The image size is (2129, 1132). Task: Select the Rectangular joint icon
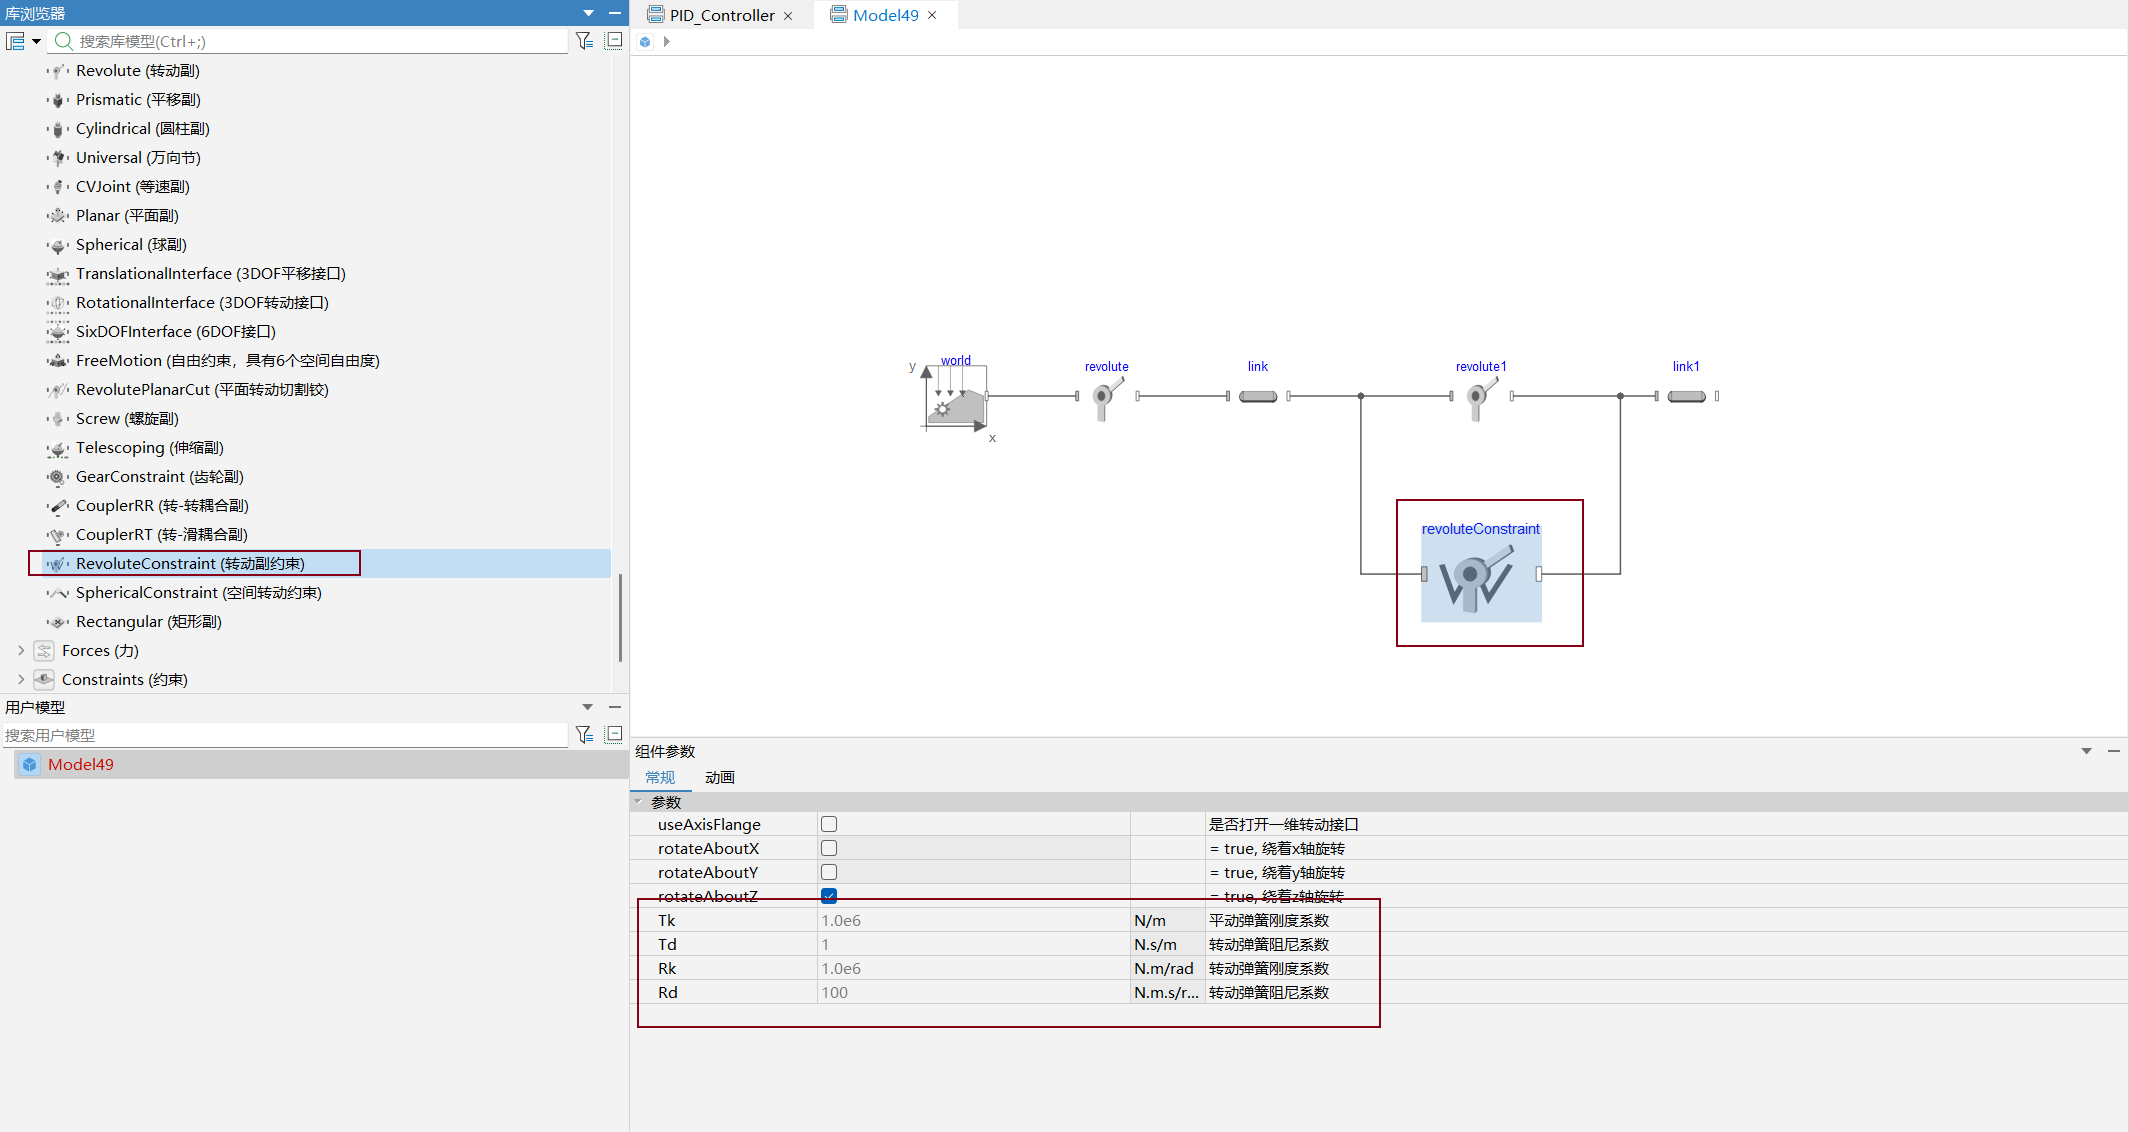pos(58,622)
